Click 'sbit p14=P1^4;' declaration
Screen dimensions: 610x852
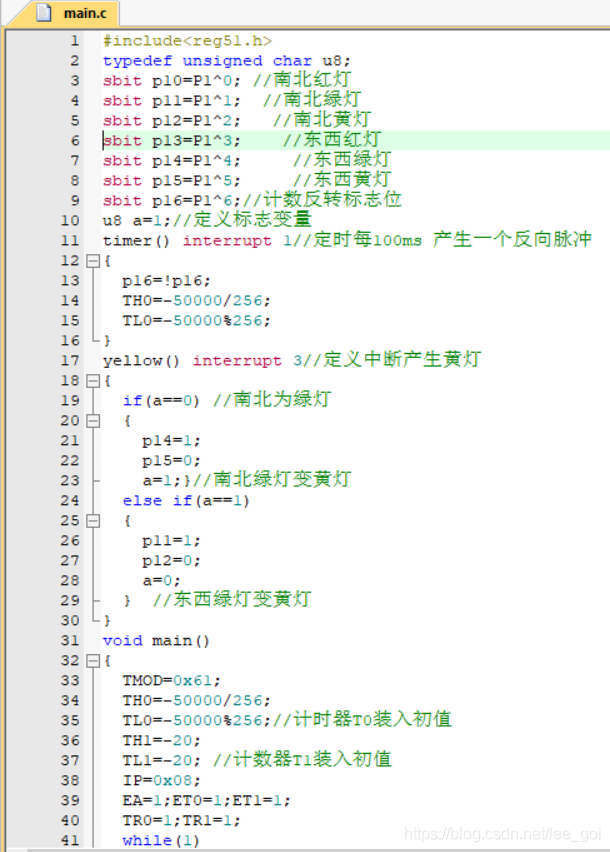tap(171, 161)
